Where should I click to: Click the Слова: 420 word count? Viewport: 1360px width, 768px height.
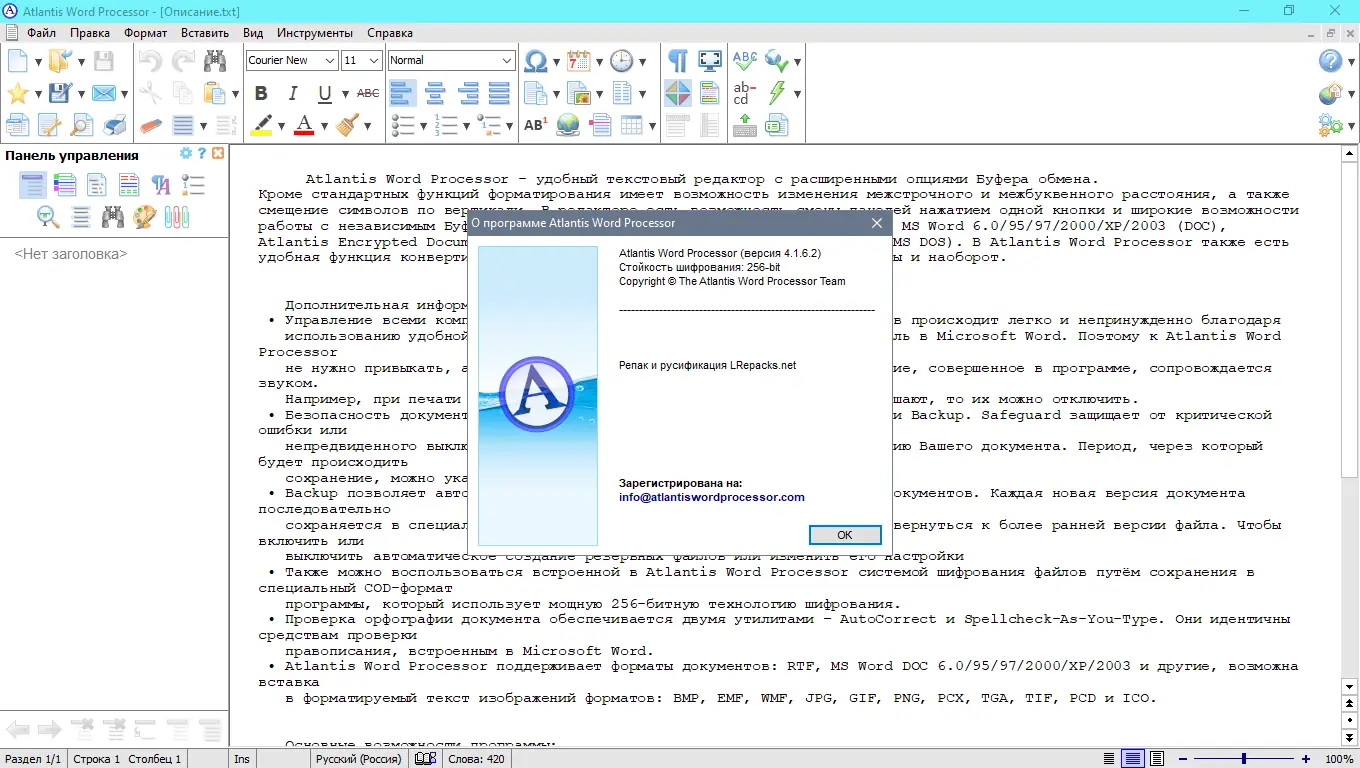click(477, 759)
